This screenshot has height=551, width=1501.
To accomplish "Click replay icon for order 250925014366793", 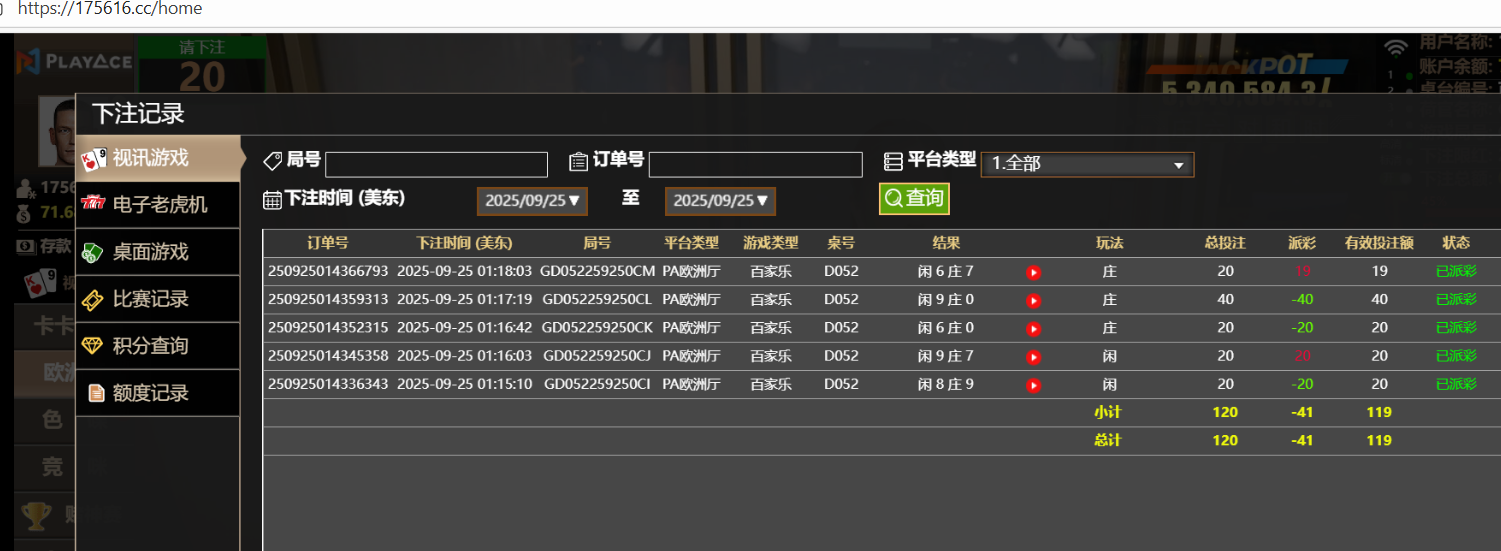I will click(x=1033, y=272).
